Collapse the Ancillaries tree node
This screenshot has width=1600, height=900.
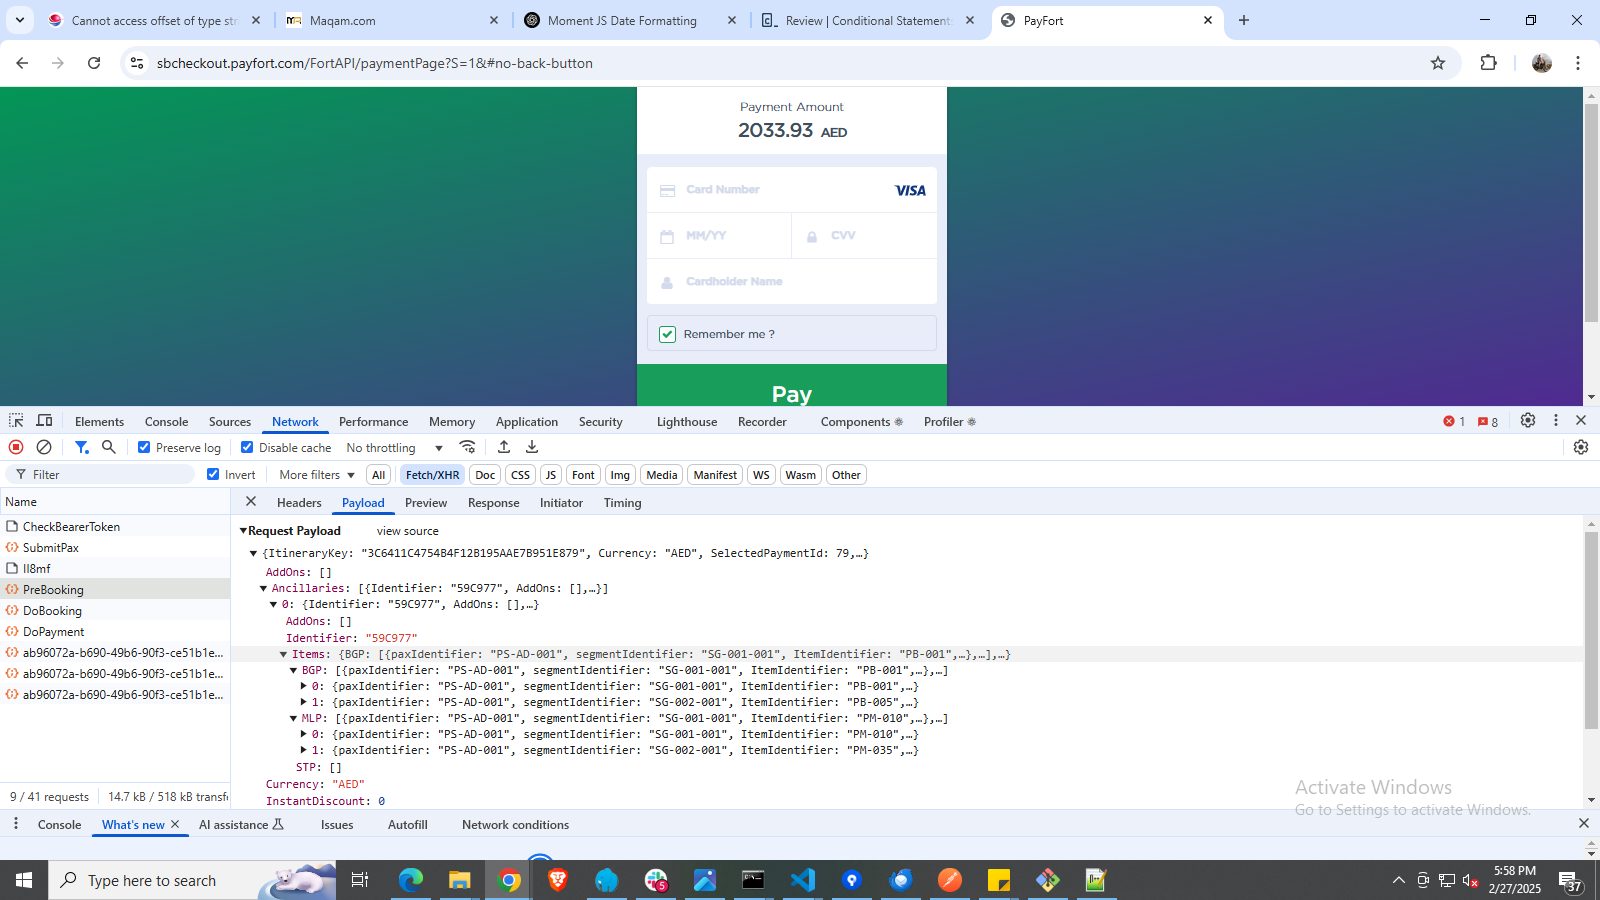pyautogui.click(x=264, y=589)
